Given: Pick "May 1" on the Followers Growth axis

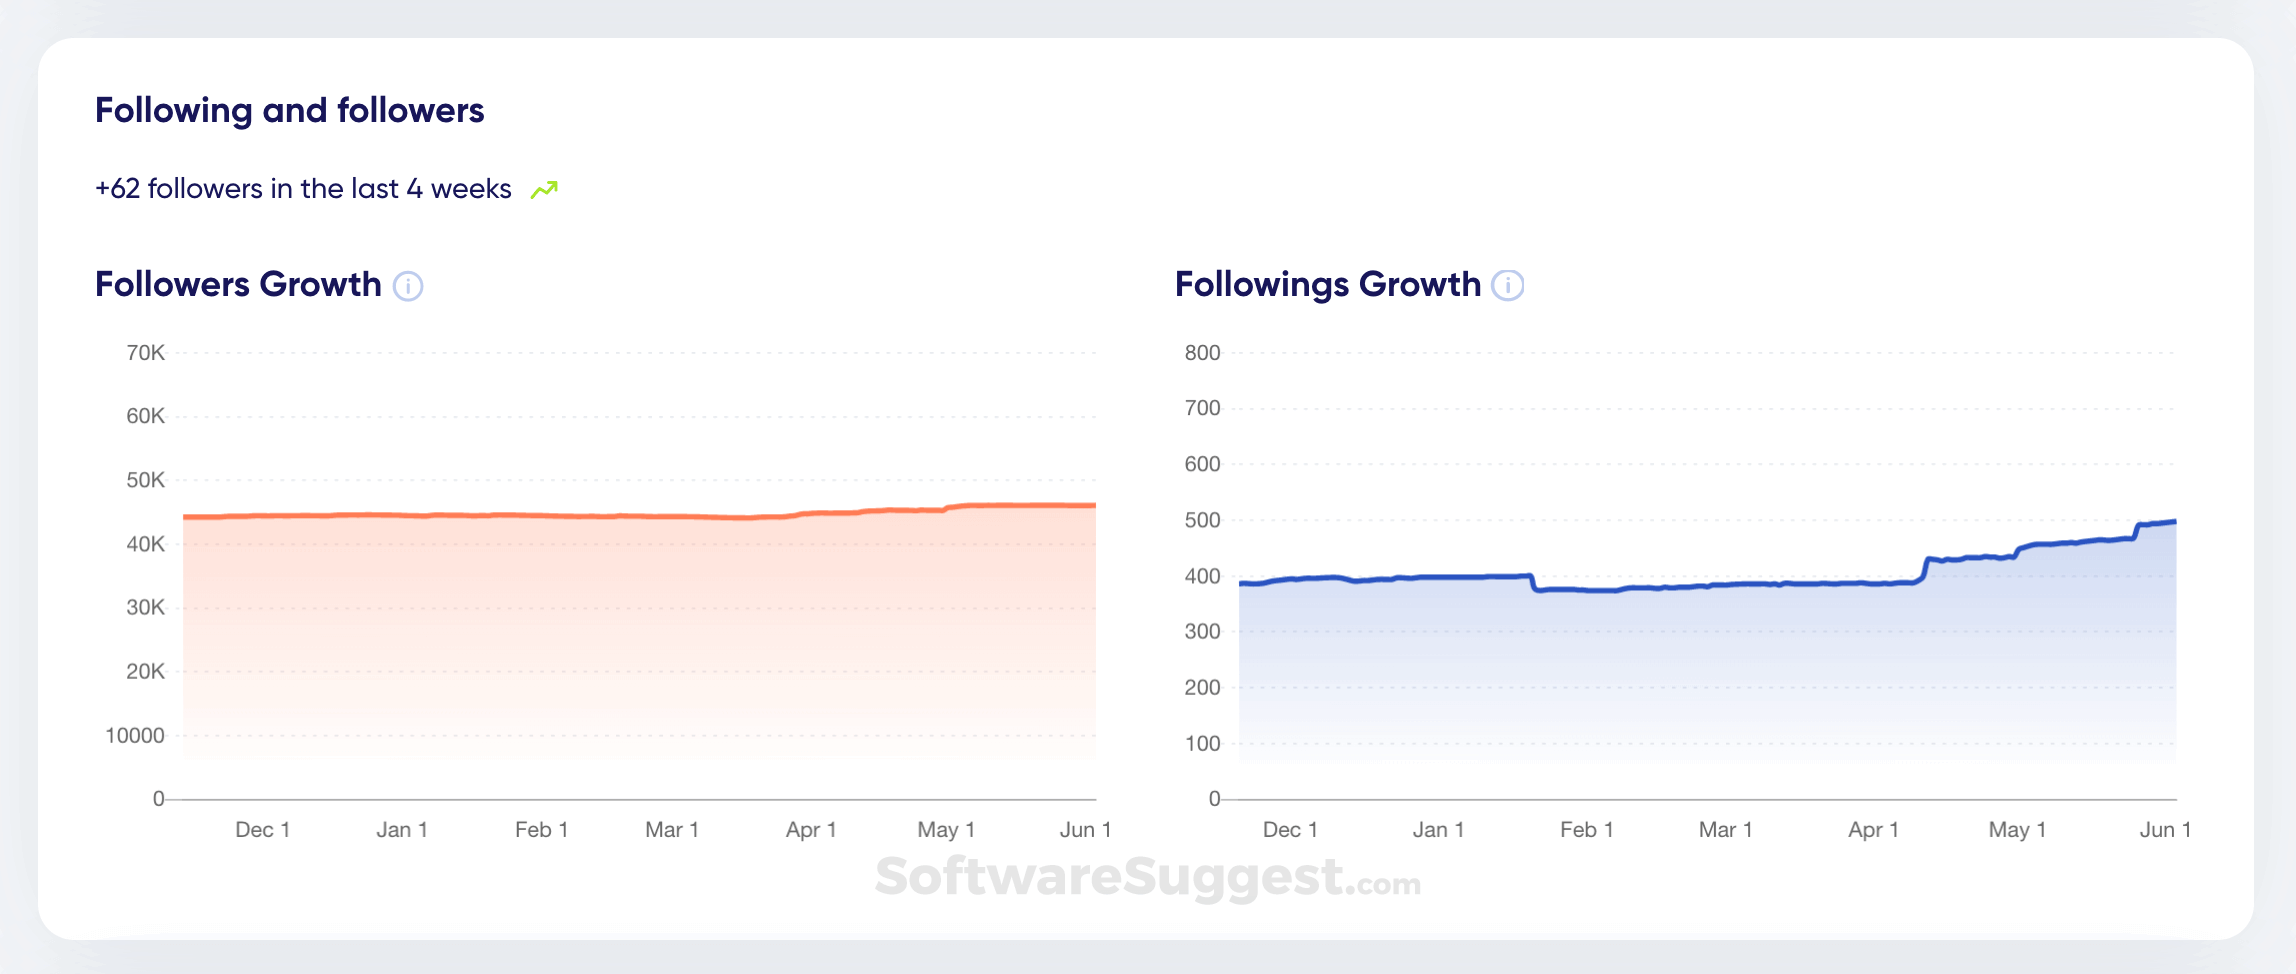Looking at the screenshot, I should [946, 830].
